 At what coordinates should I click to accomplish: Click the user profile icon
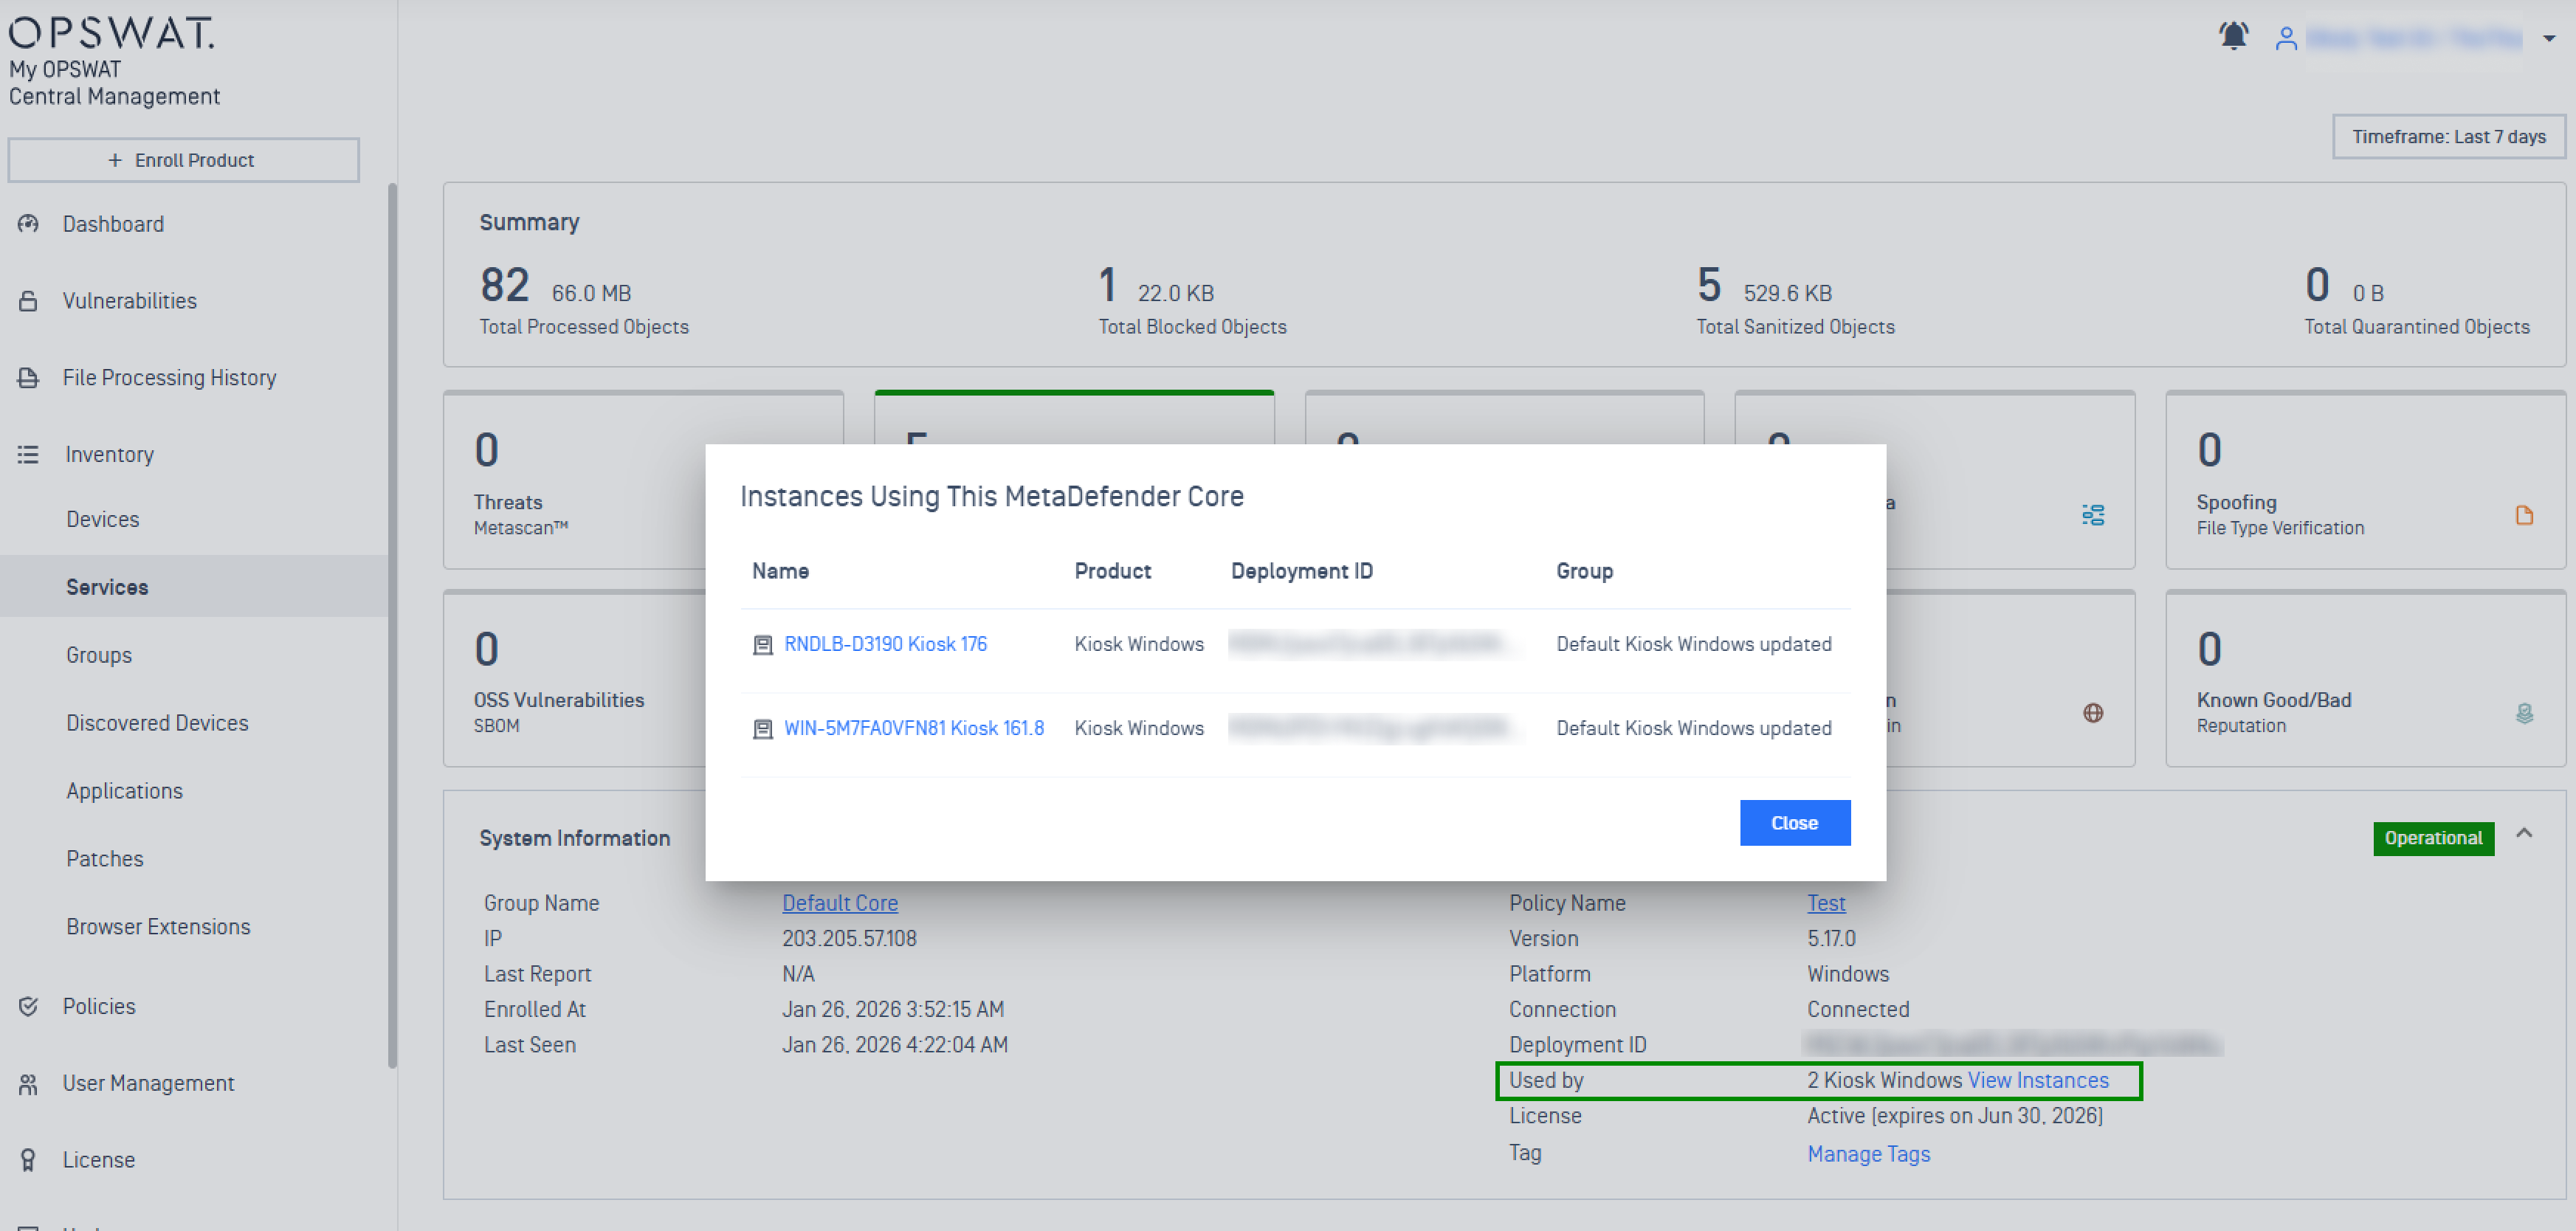click(x=2285, y=38)
